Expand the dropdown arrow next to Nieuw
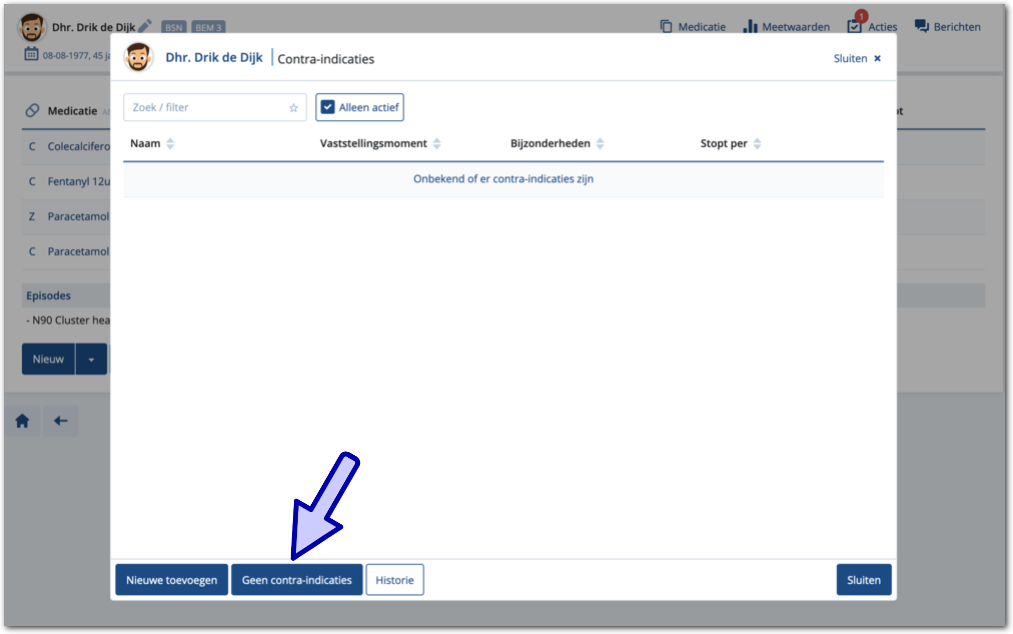This screenshot has width=1013, height=634. pos(91,359)
